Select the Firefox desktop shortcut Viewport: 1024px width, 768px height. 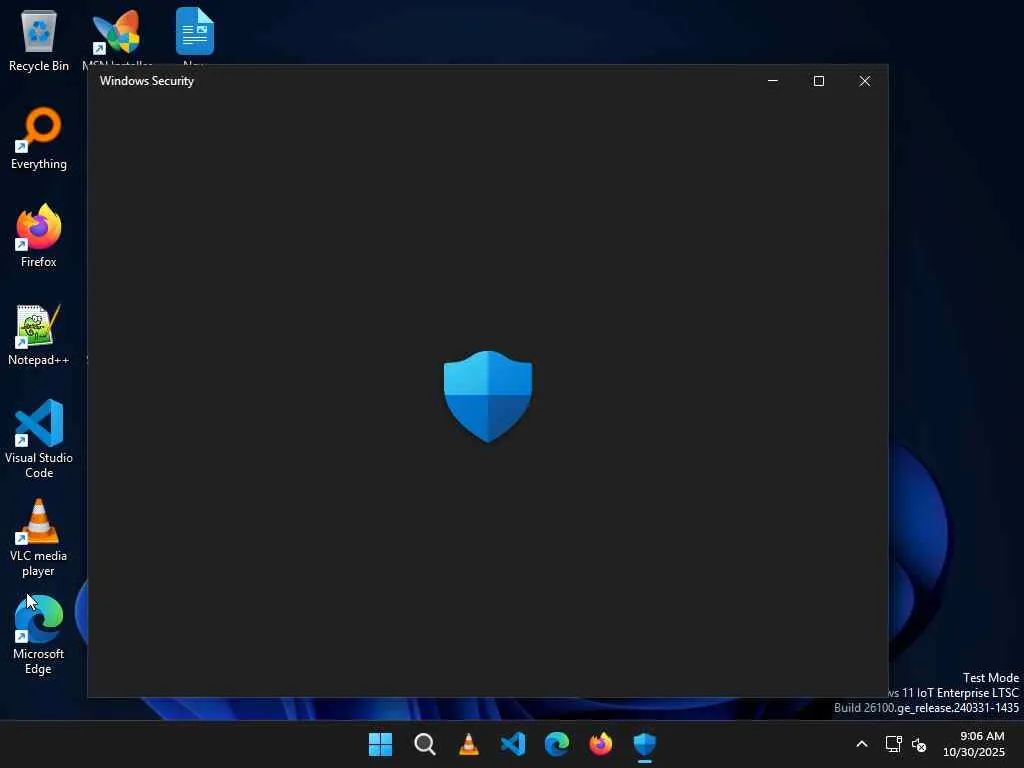(39, 236)
